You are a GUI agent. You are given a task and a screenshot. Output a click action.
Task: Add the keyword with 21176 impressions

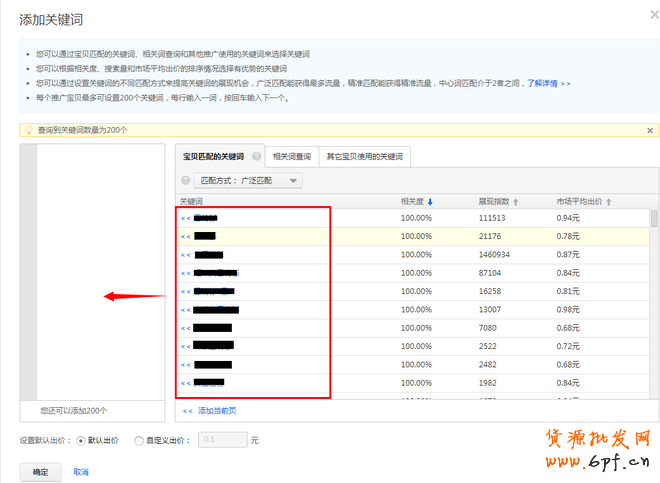[185, 236]
